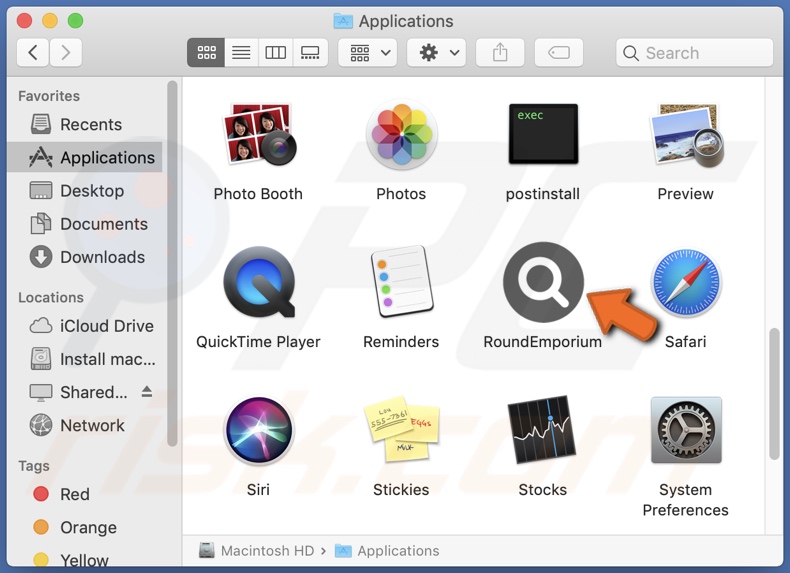790x573 pixels.
Task: Click the Search field
Action: (x=694, y=52)
